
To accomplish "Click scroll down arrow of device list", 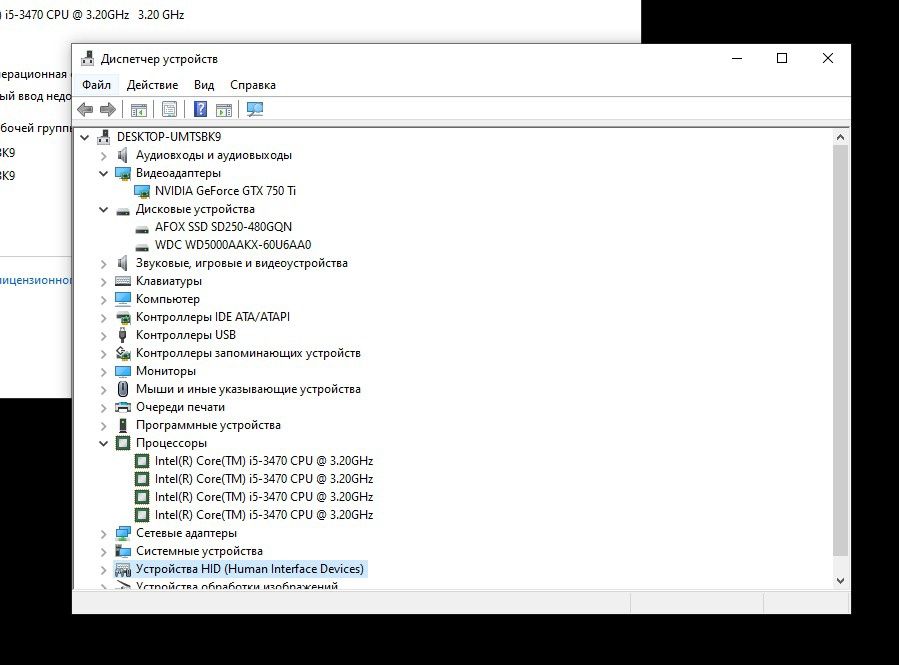I will pos(841,581).
